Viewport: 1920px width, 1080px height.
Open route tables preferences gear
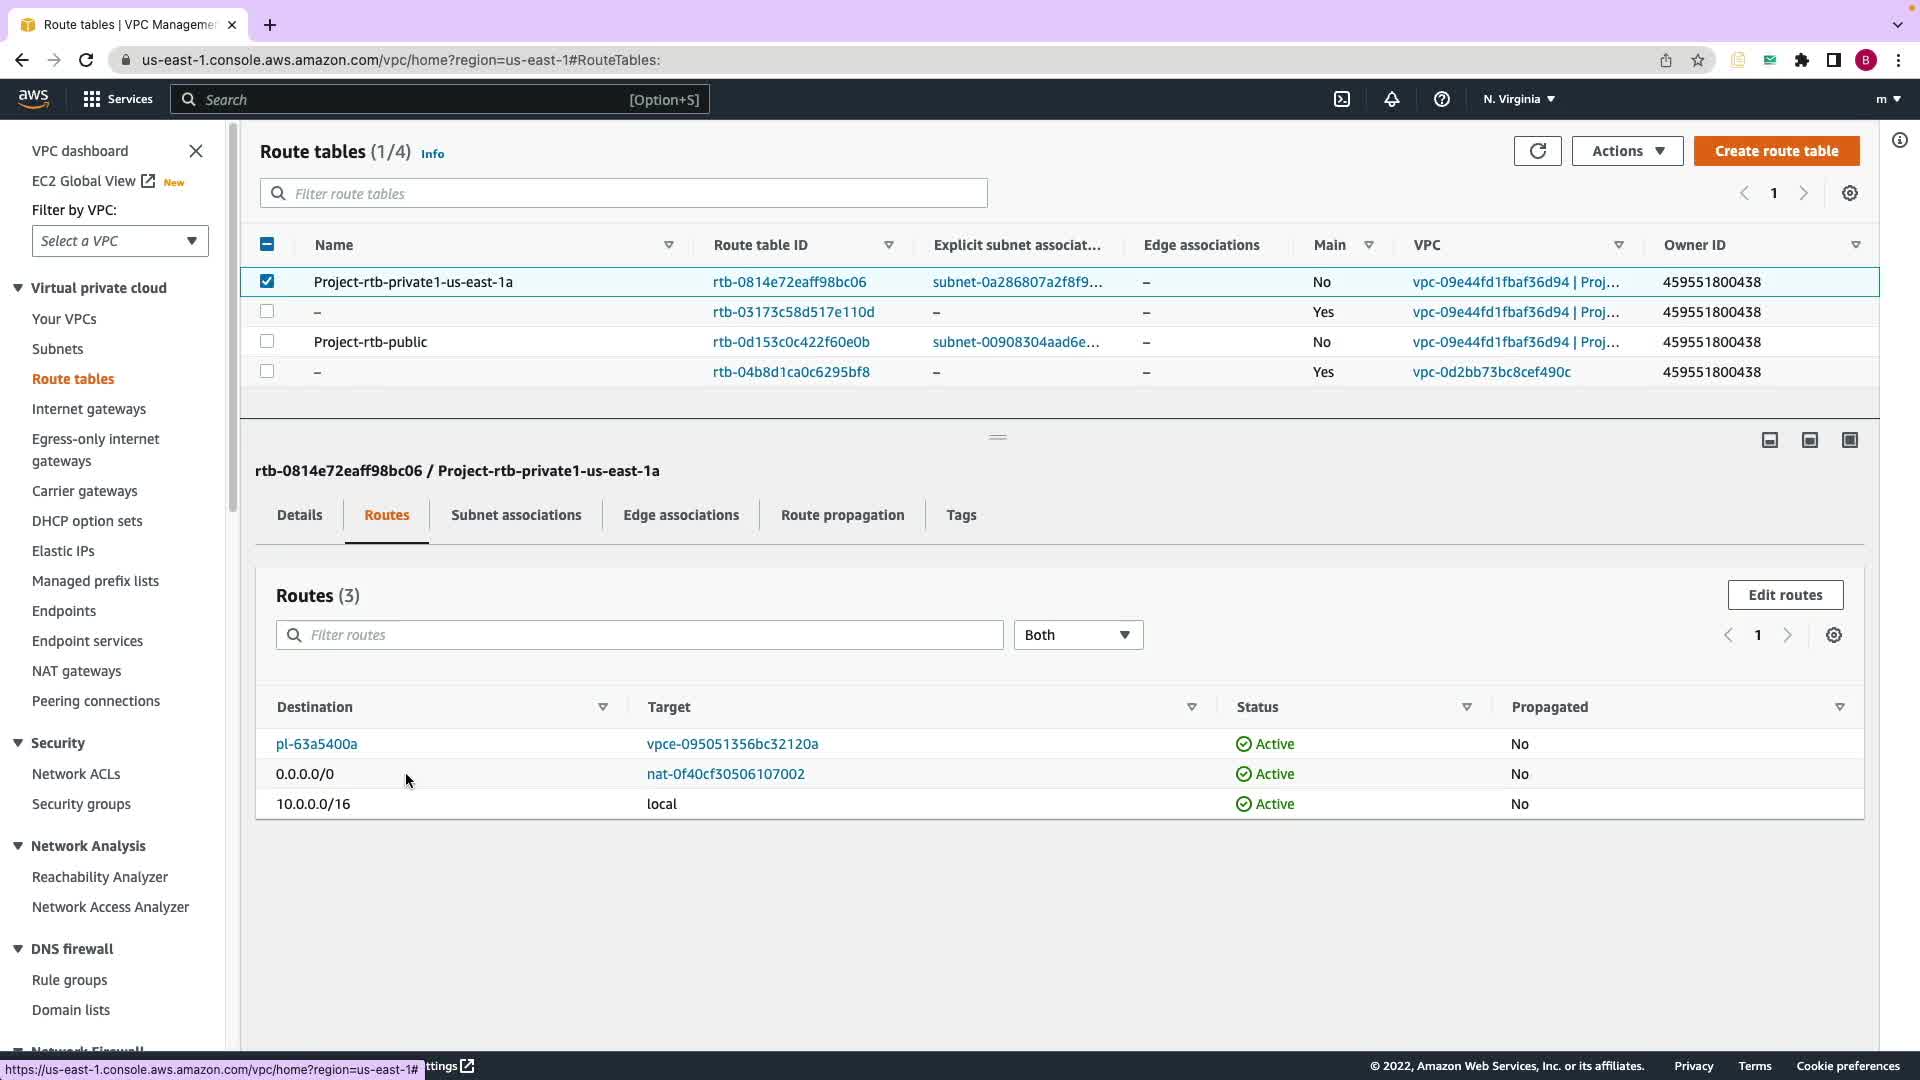[1849, 193]
